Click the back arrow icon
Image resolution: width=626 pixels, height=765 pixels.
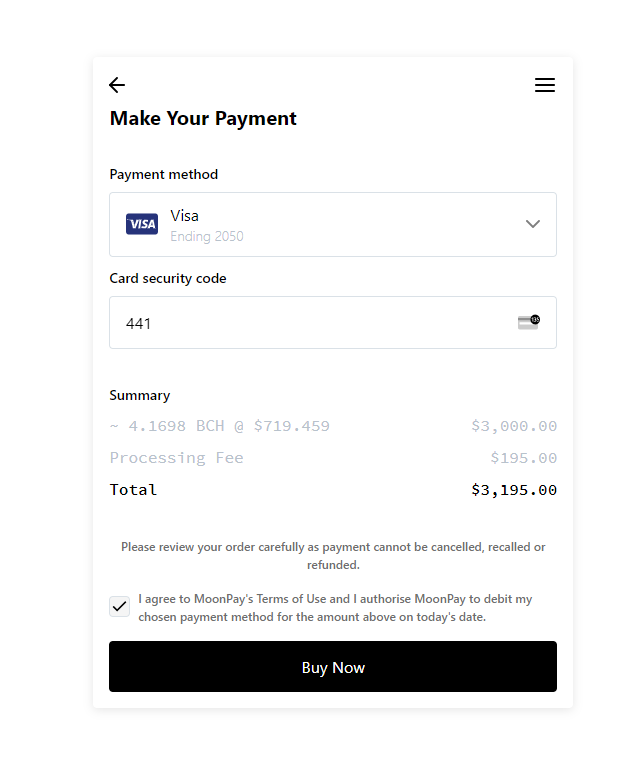tap(117, 85)
